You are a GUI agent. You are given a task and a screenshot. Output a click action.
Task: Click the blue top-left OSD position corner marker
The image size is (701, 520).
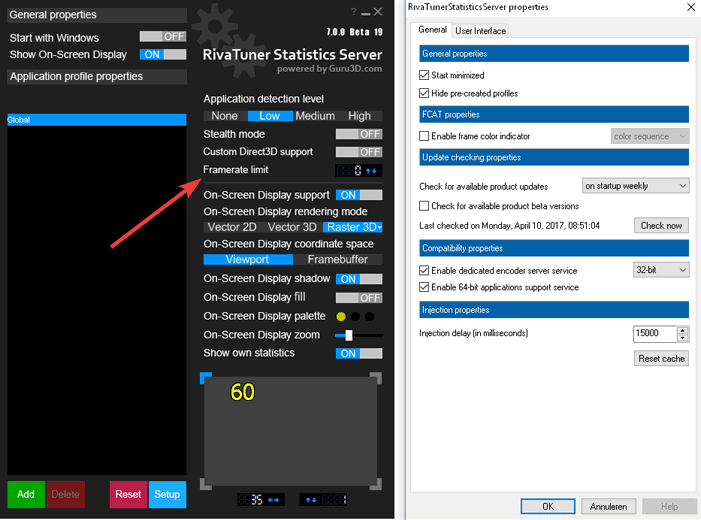pos(206,378)
